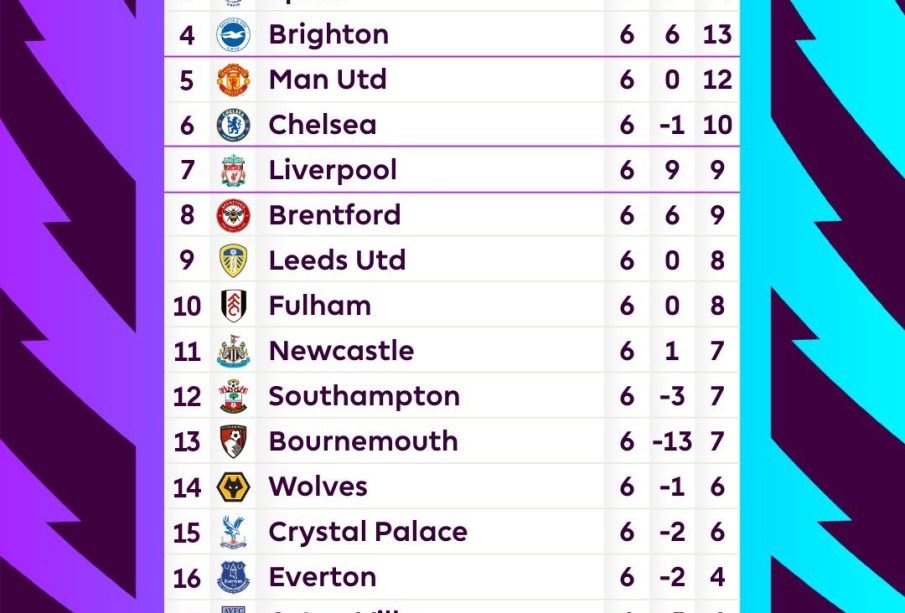The width and height of the screenshot is (905, 613).
Task: Select the Bournemouth club badge
Action: pos(233,441)
